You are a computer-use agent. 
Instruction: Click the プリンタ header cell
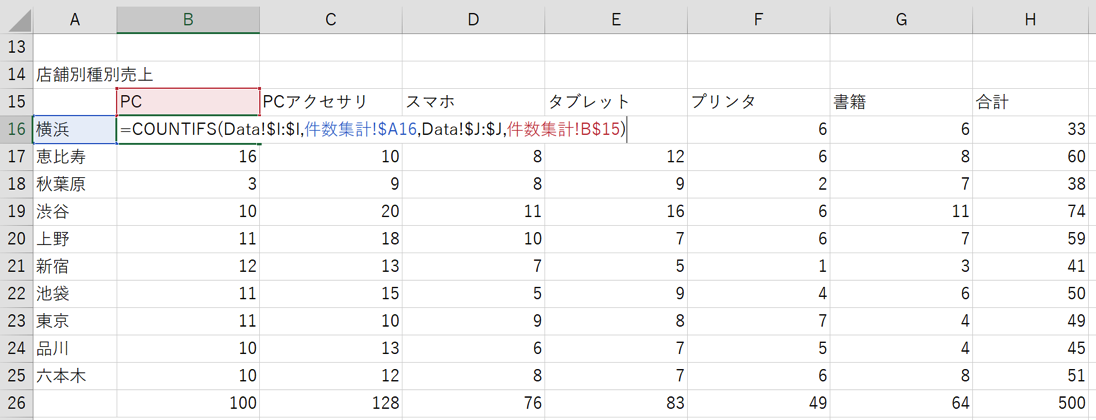(758, 102)
